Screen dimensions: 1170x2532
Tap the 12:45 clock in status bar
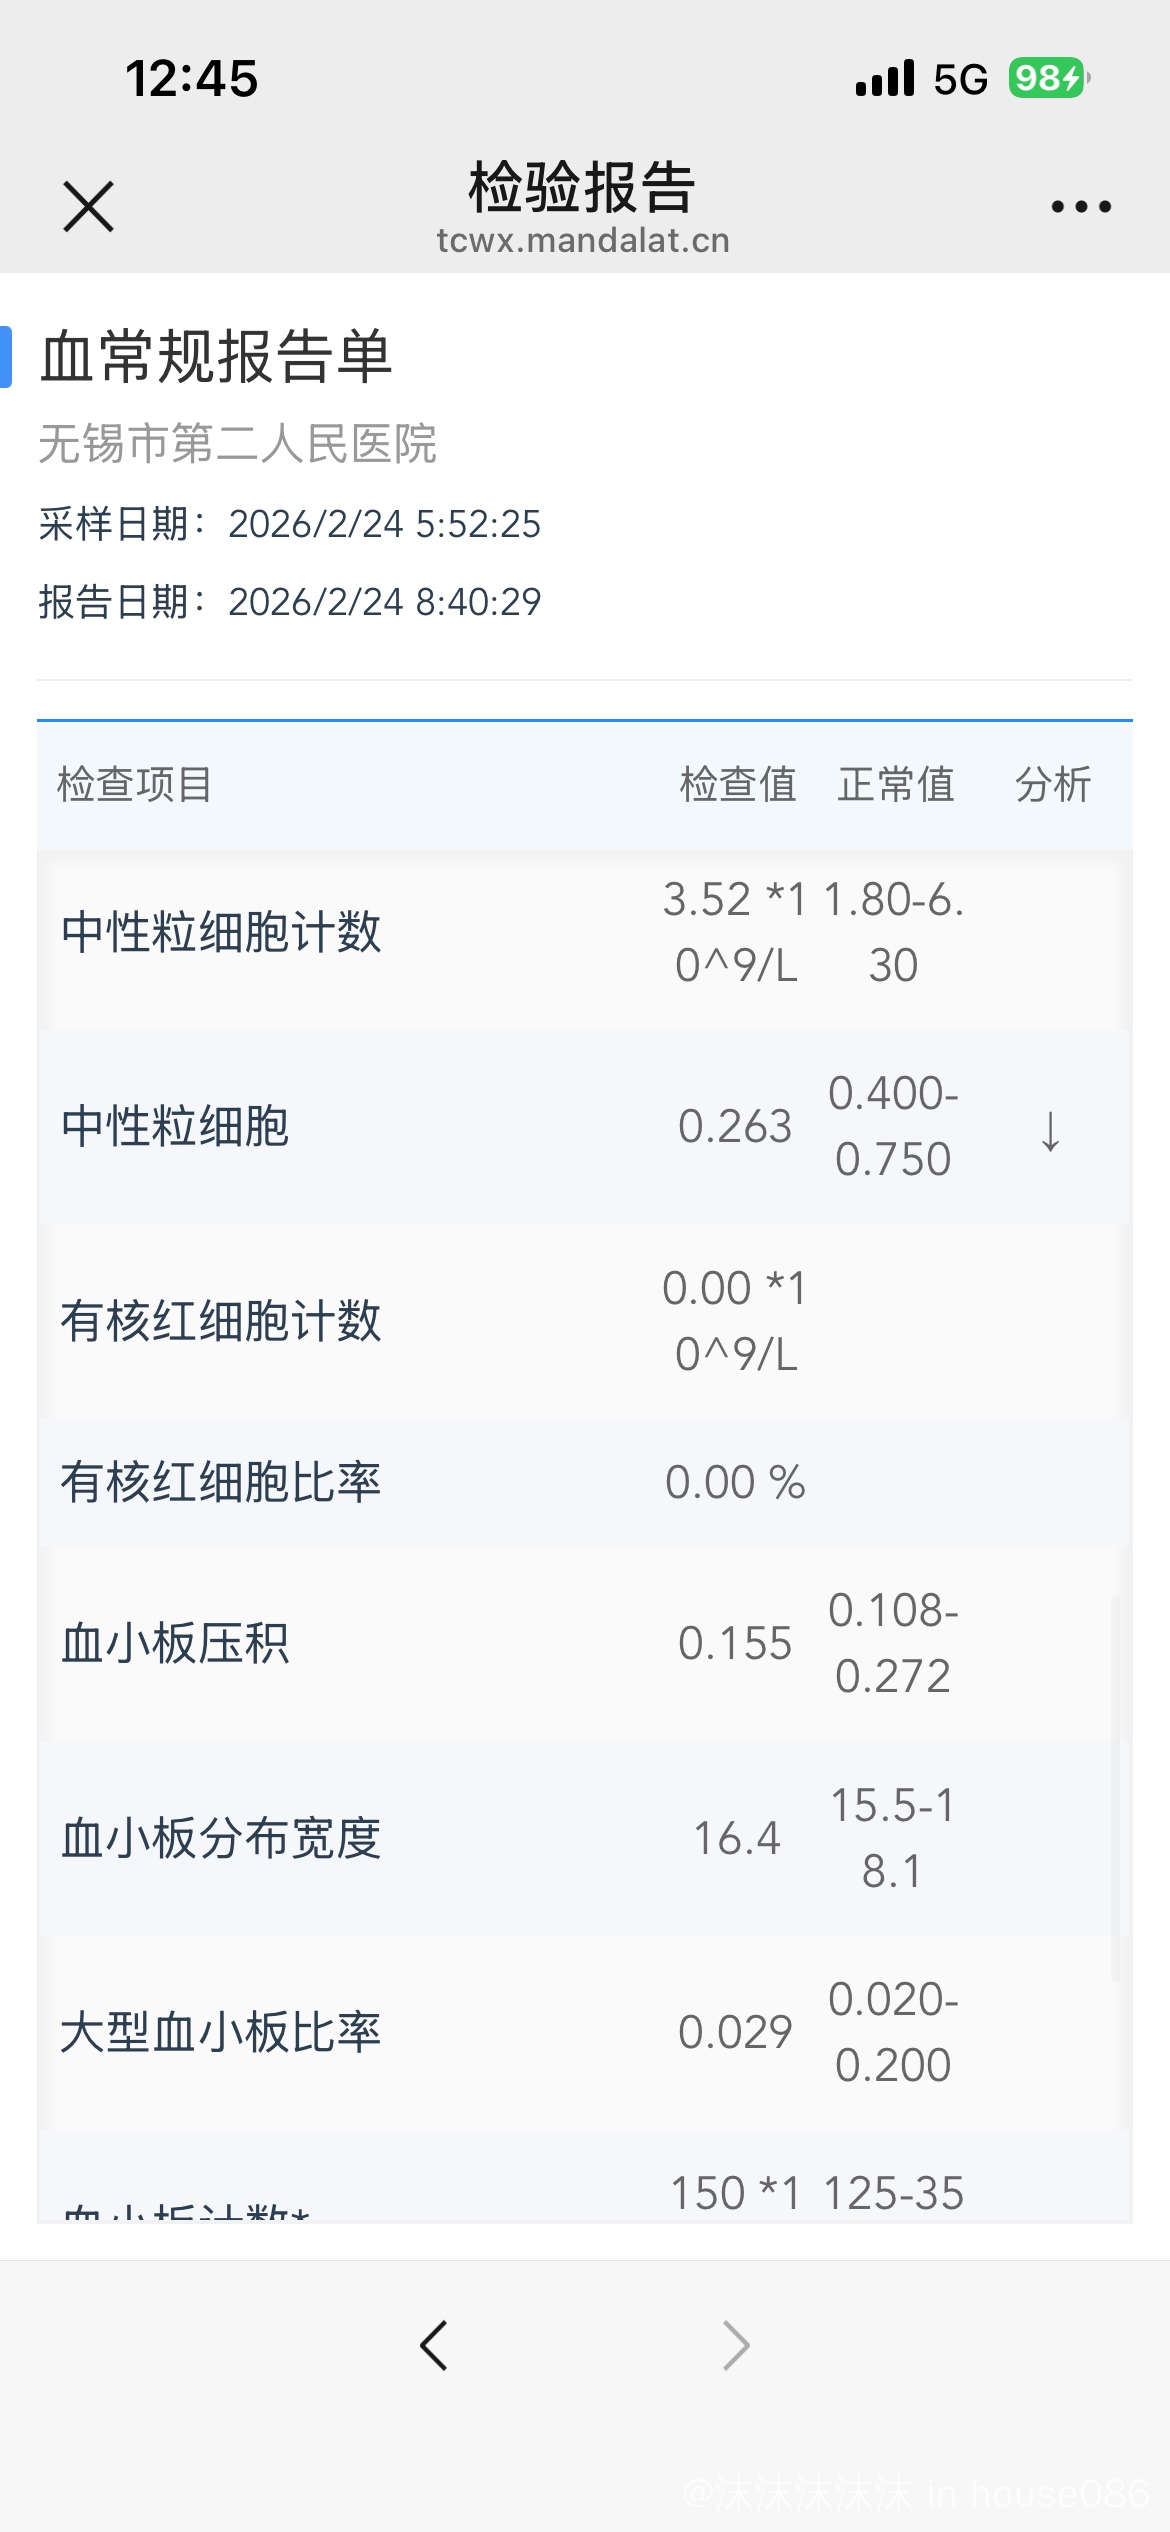(x=191, y=78)
